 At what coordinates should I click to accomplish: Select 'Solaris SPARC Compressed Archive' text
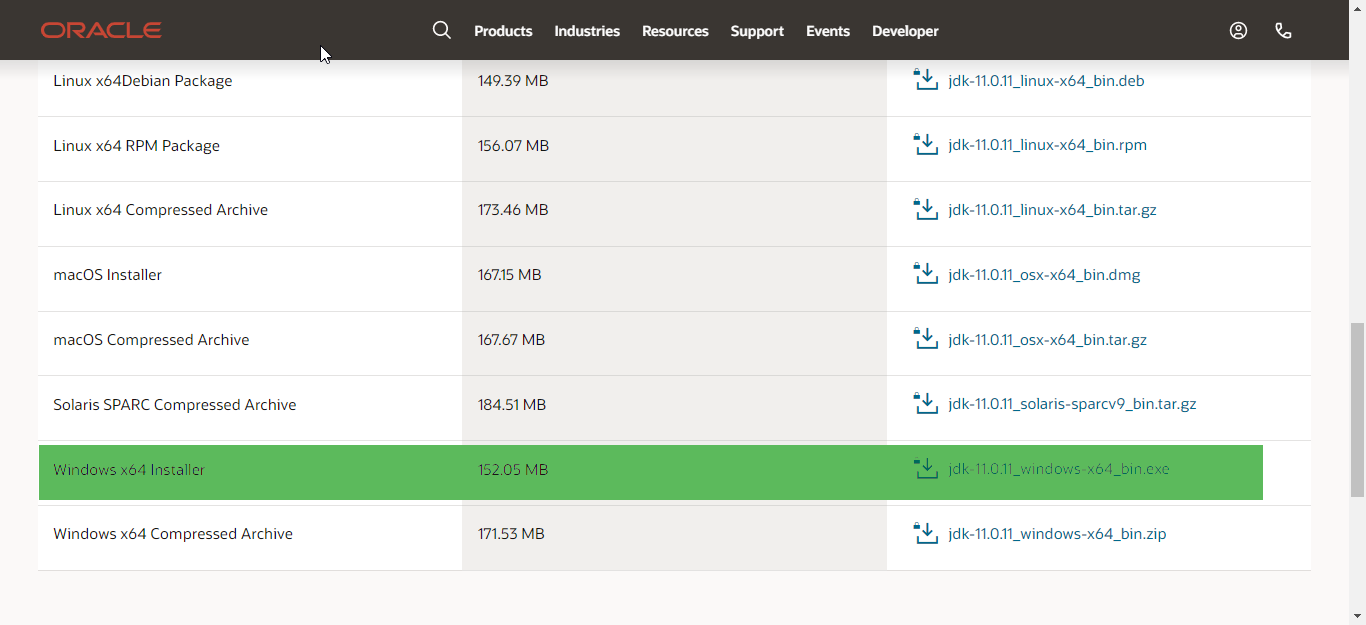click(x=175, y=405)
